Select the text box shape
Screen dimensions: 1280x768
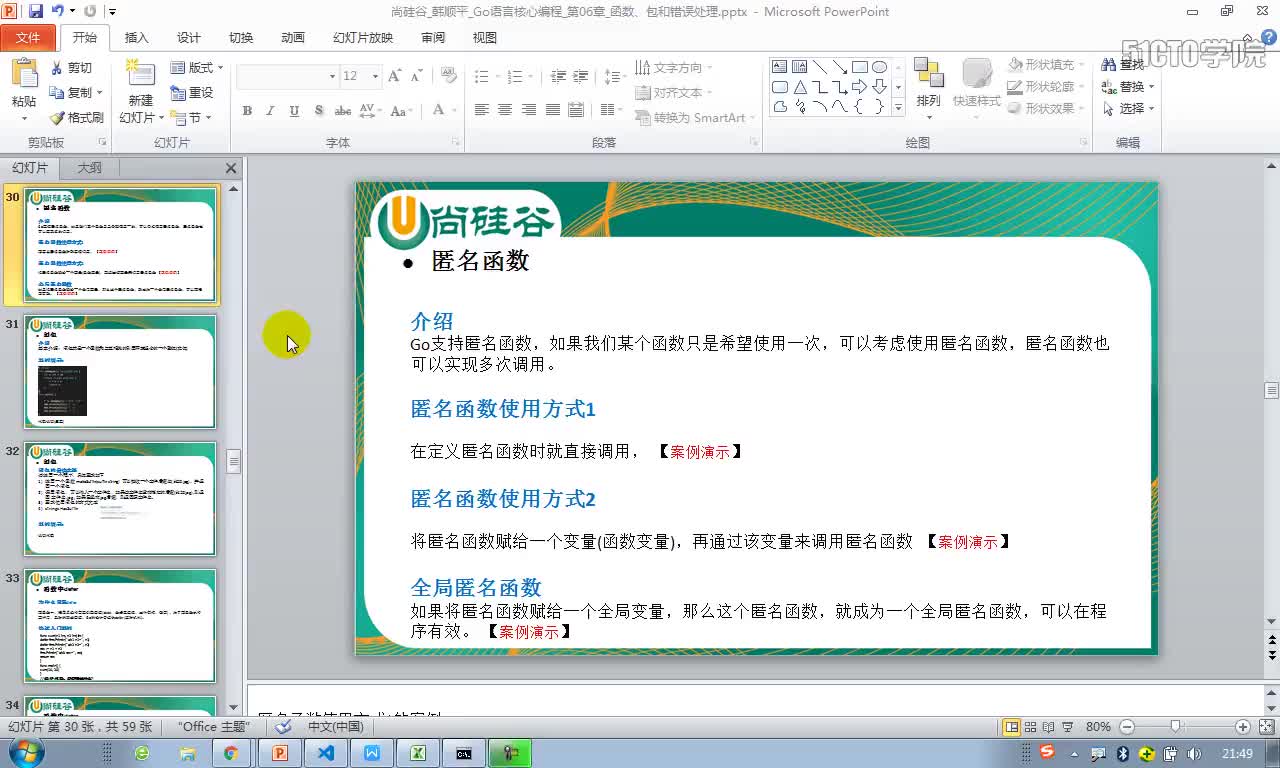pos(780,67)
